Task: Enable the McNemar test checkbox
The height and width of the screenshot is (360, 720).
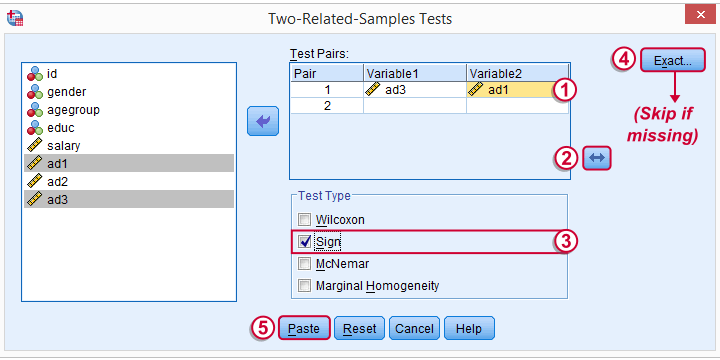Action: pos(304,264)
